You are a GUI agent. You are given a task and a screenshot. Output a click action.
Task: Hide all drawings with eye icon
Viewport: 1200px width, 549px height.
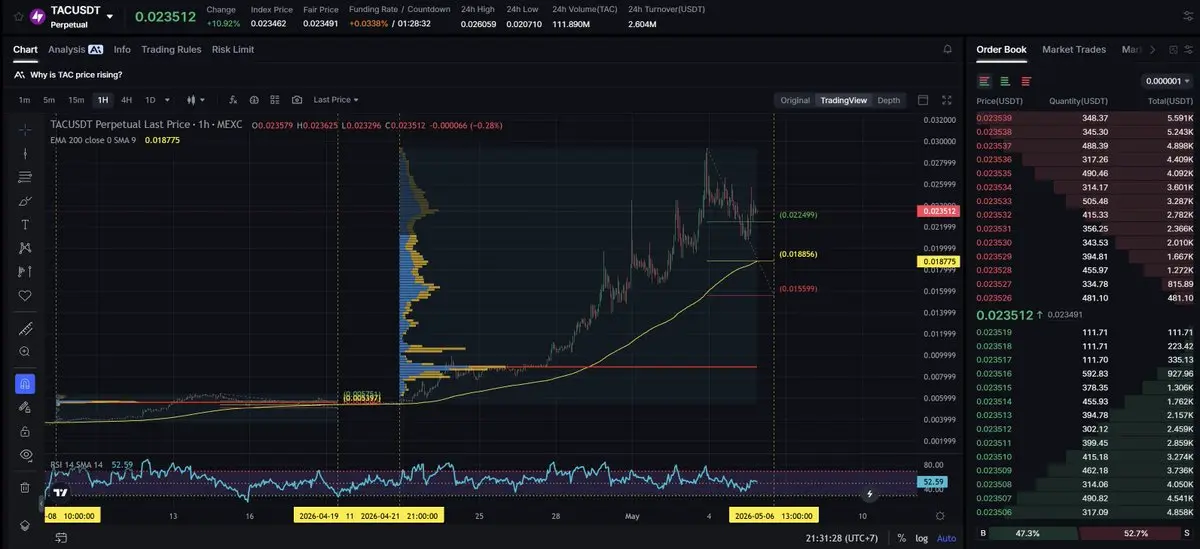tap(25, 454)
